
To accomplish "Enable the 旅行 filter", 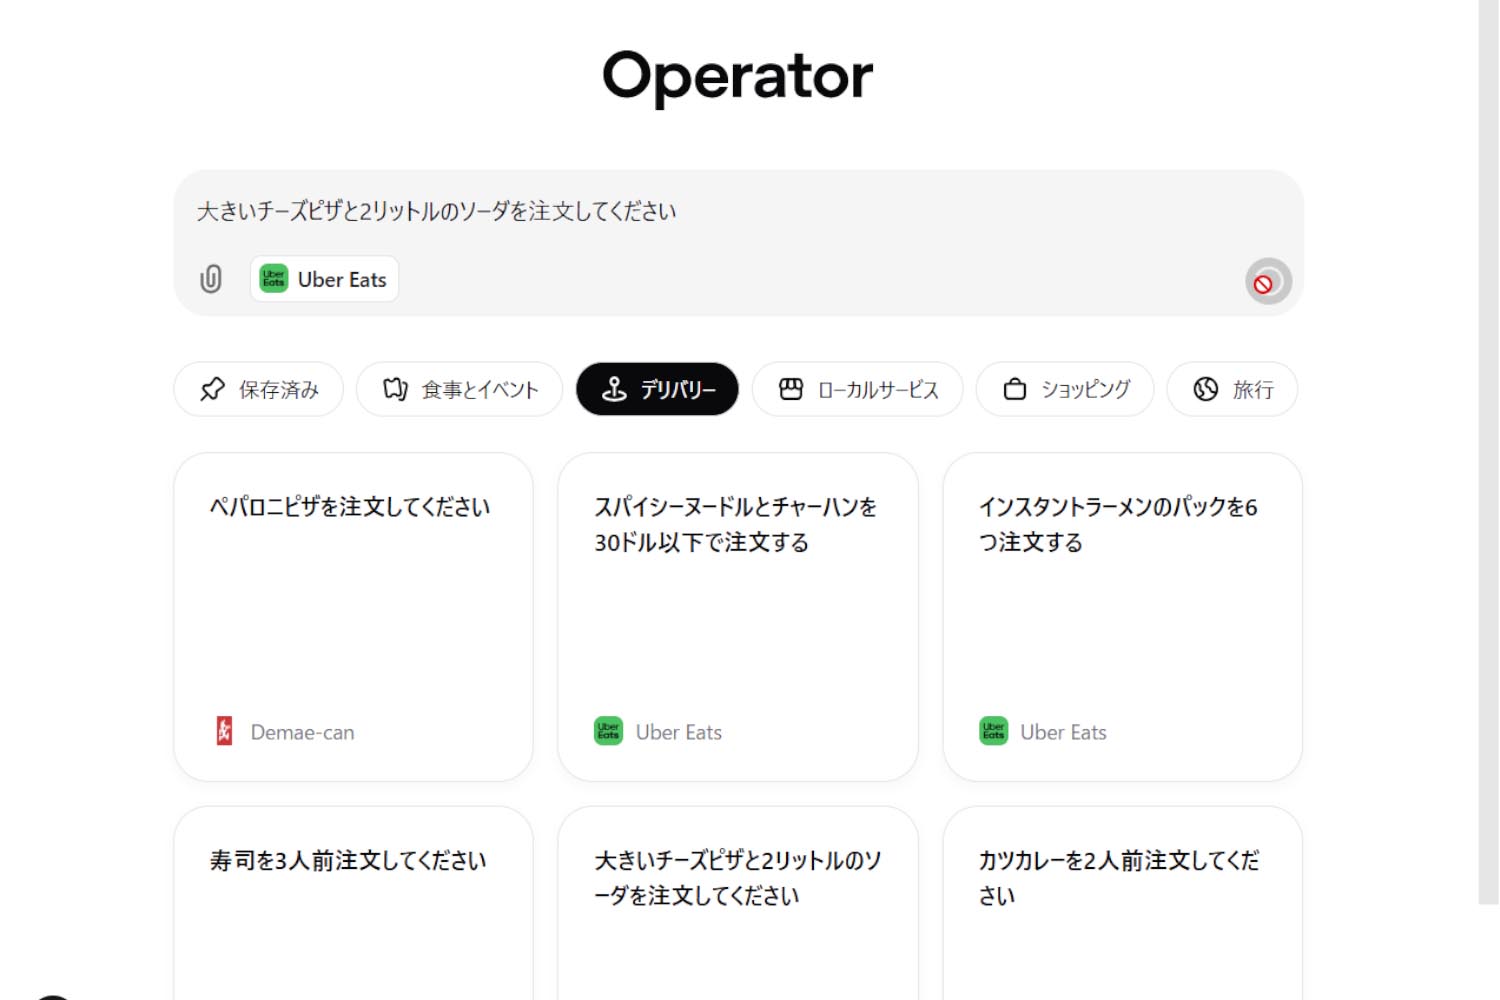I will [1232, 389].
